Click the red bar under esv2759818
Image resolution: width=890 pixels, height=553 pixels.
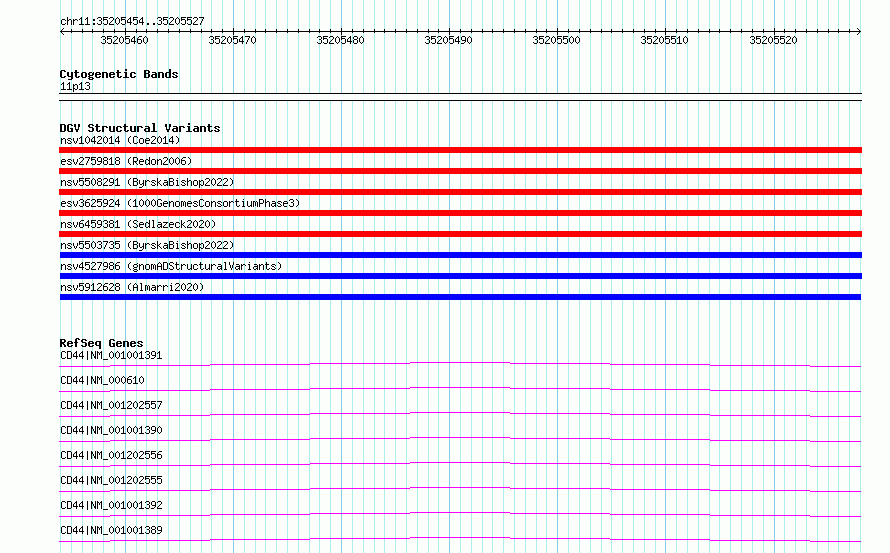tap(460, 171)
